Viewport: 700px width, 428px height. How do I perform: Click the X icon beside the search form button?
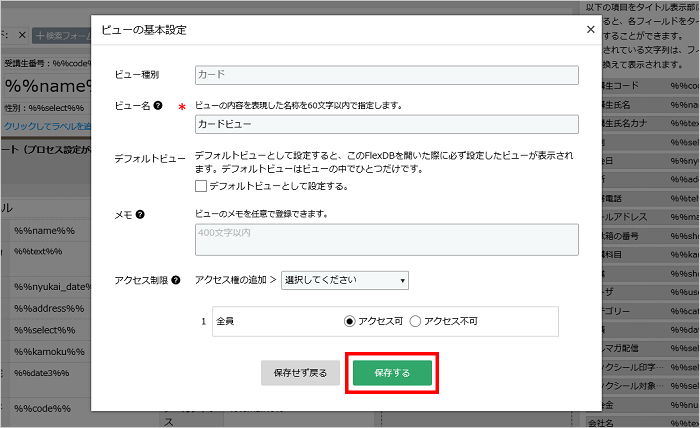pyautogui.click(x=22, y=35)
